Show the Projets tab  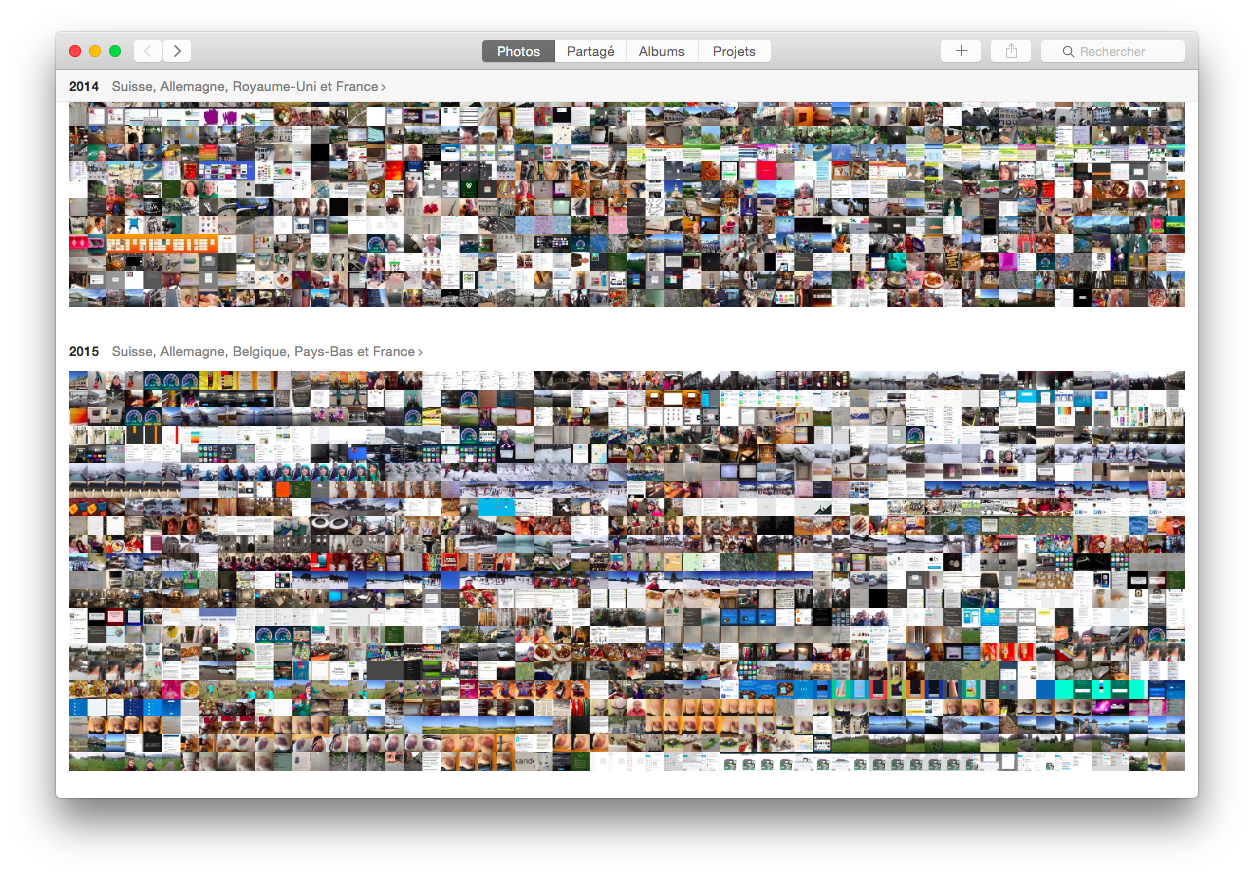(x=734, y=51)
